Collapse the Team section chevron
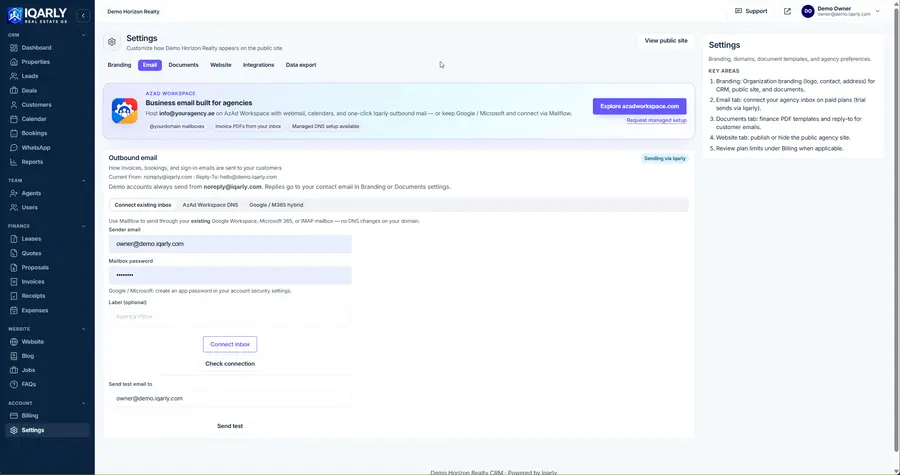 click(84, 181)
